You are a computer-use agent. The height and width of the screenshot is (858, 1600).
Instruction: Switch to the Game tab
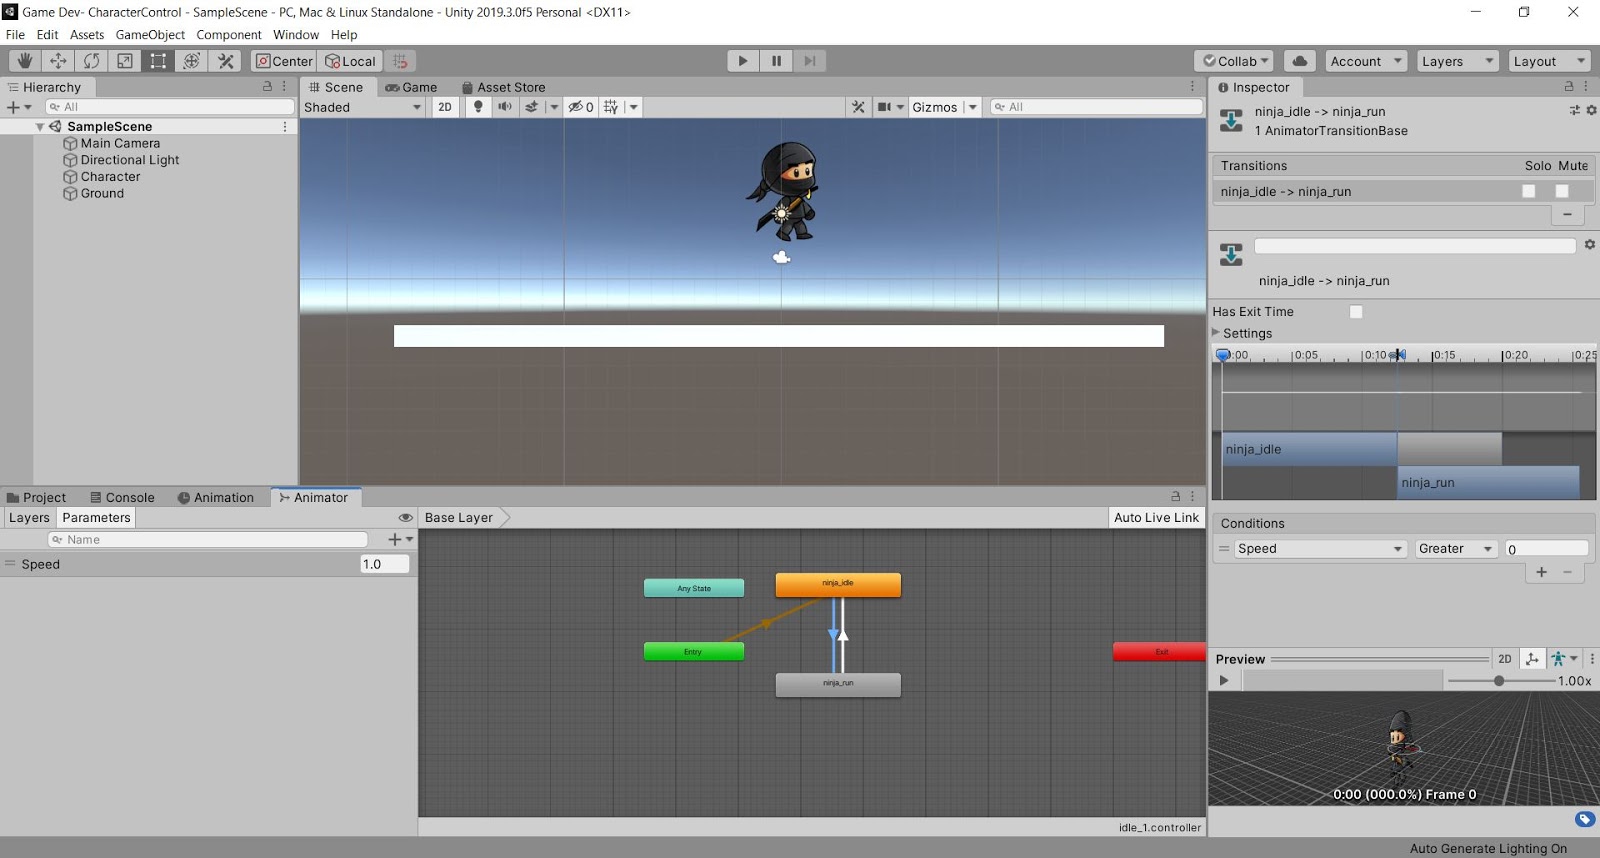coord(411,87)
